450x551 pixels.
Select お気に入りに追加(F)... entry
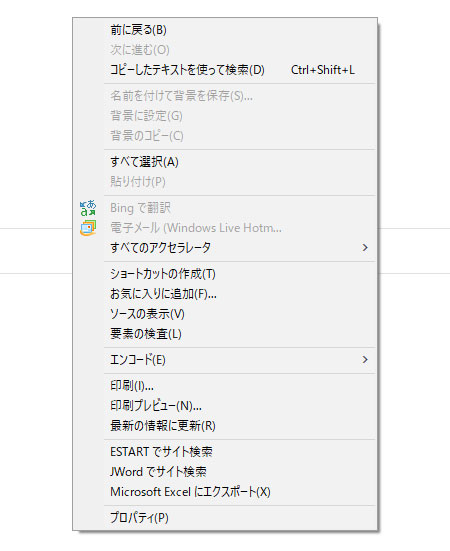225,294
